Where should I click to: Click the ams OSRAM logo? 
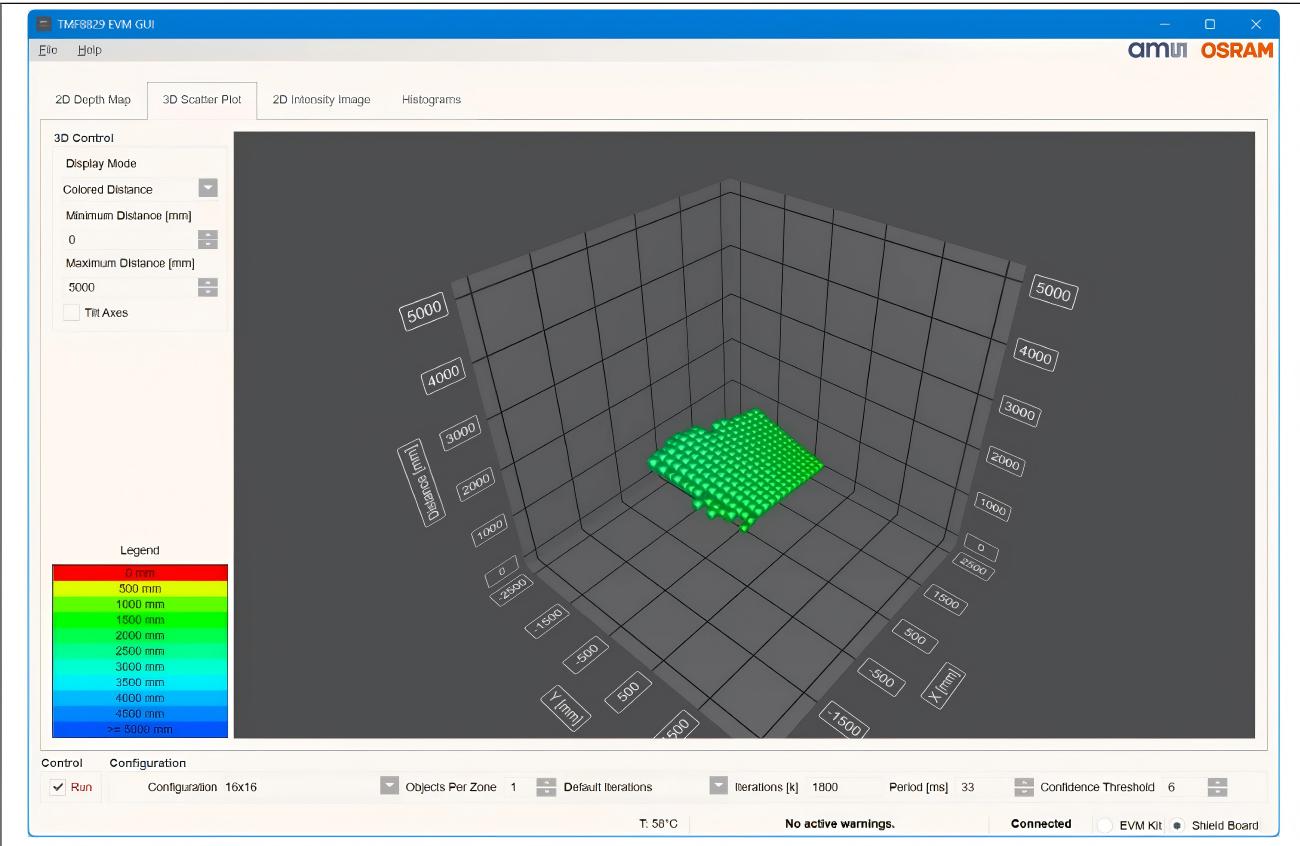coord(1200,50)
